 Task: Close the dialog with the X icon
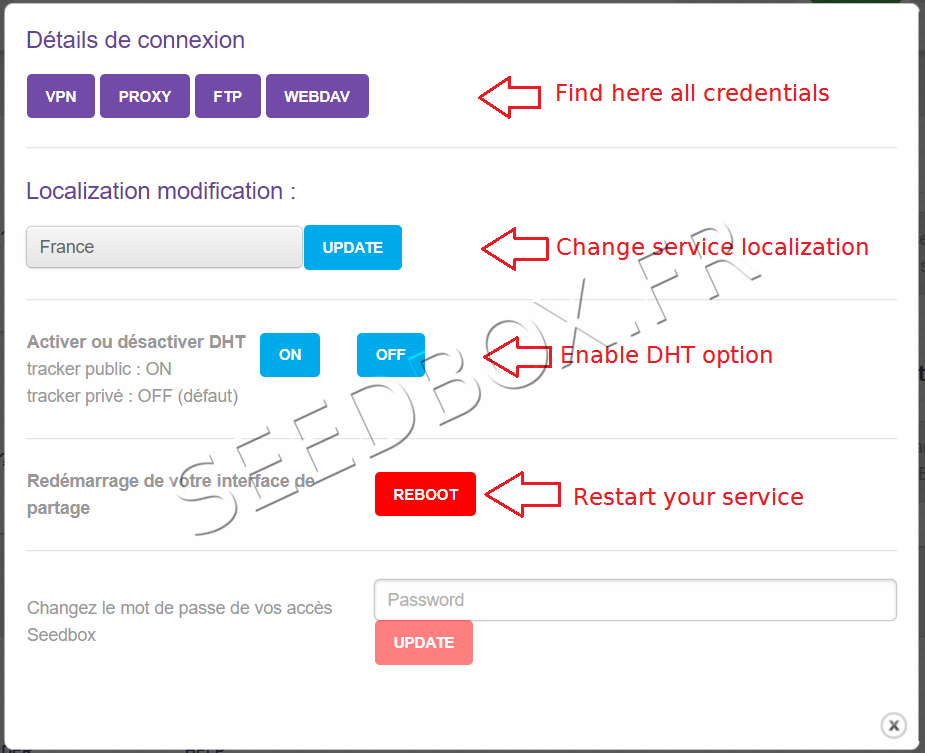point(894,725)
